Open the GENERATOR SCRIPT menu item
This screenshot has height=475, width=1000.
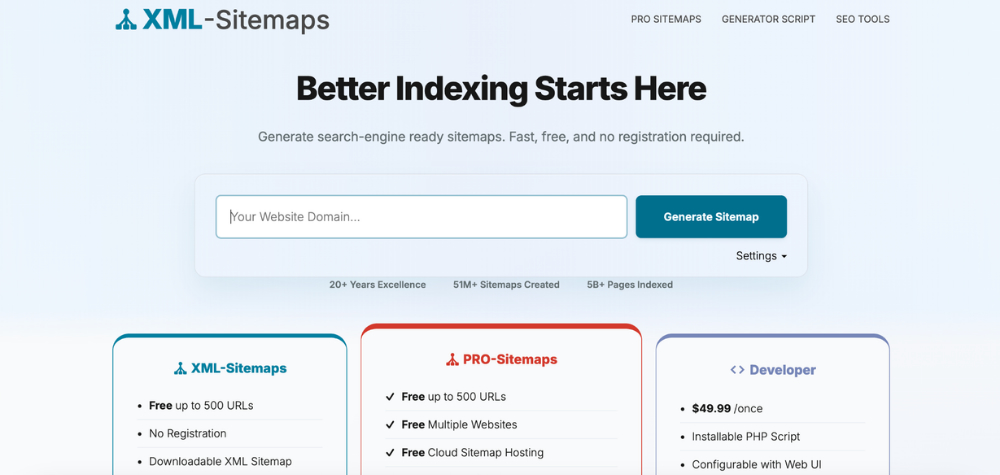pyautogui.click(x=768, y=19)
